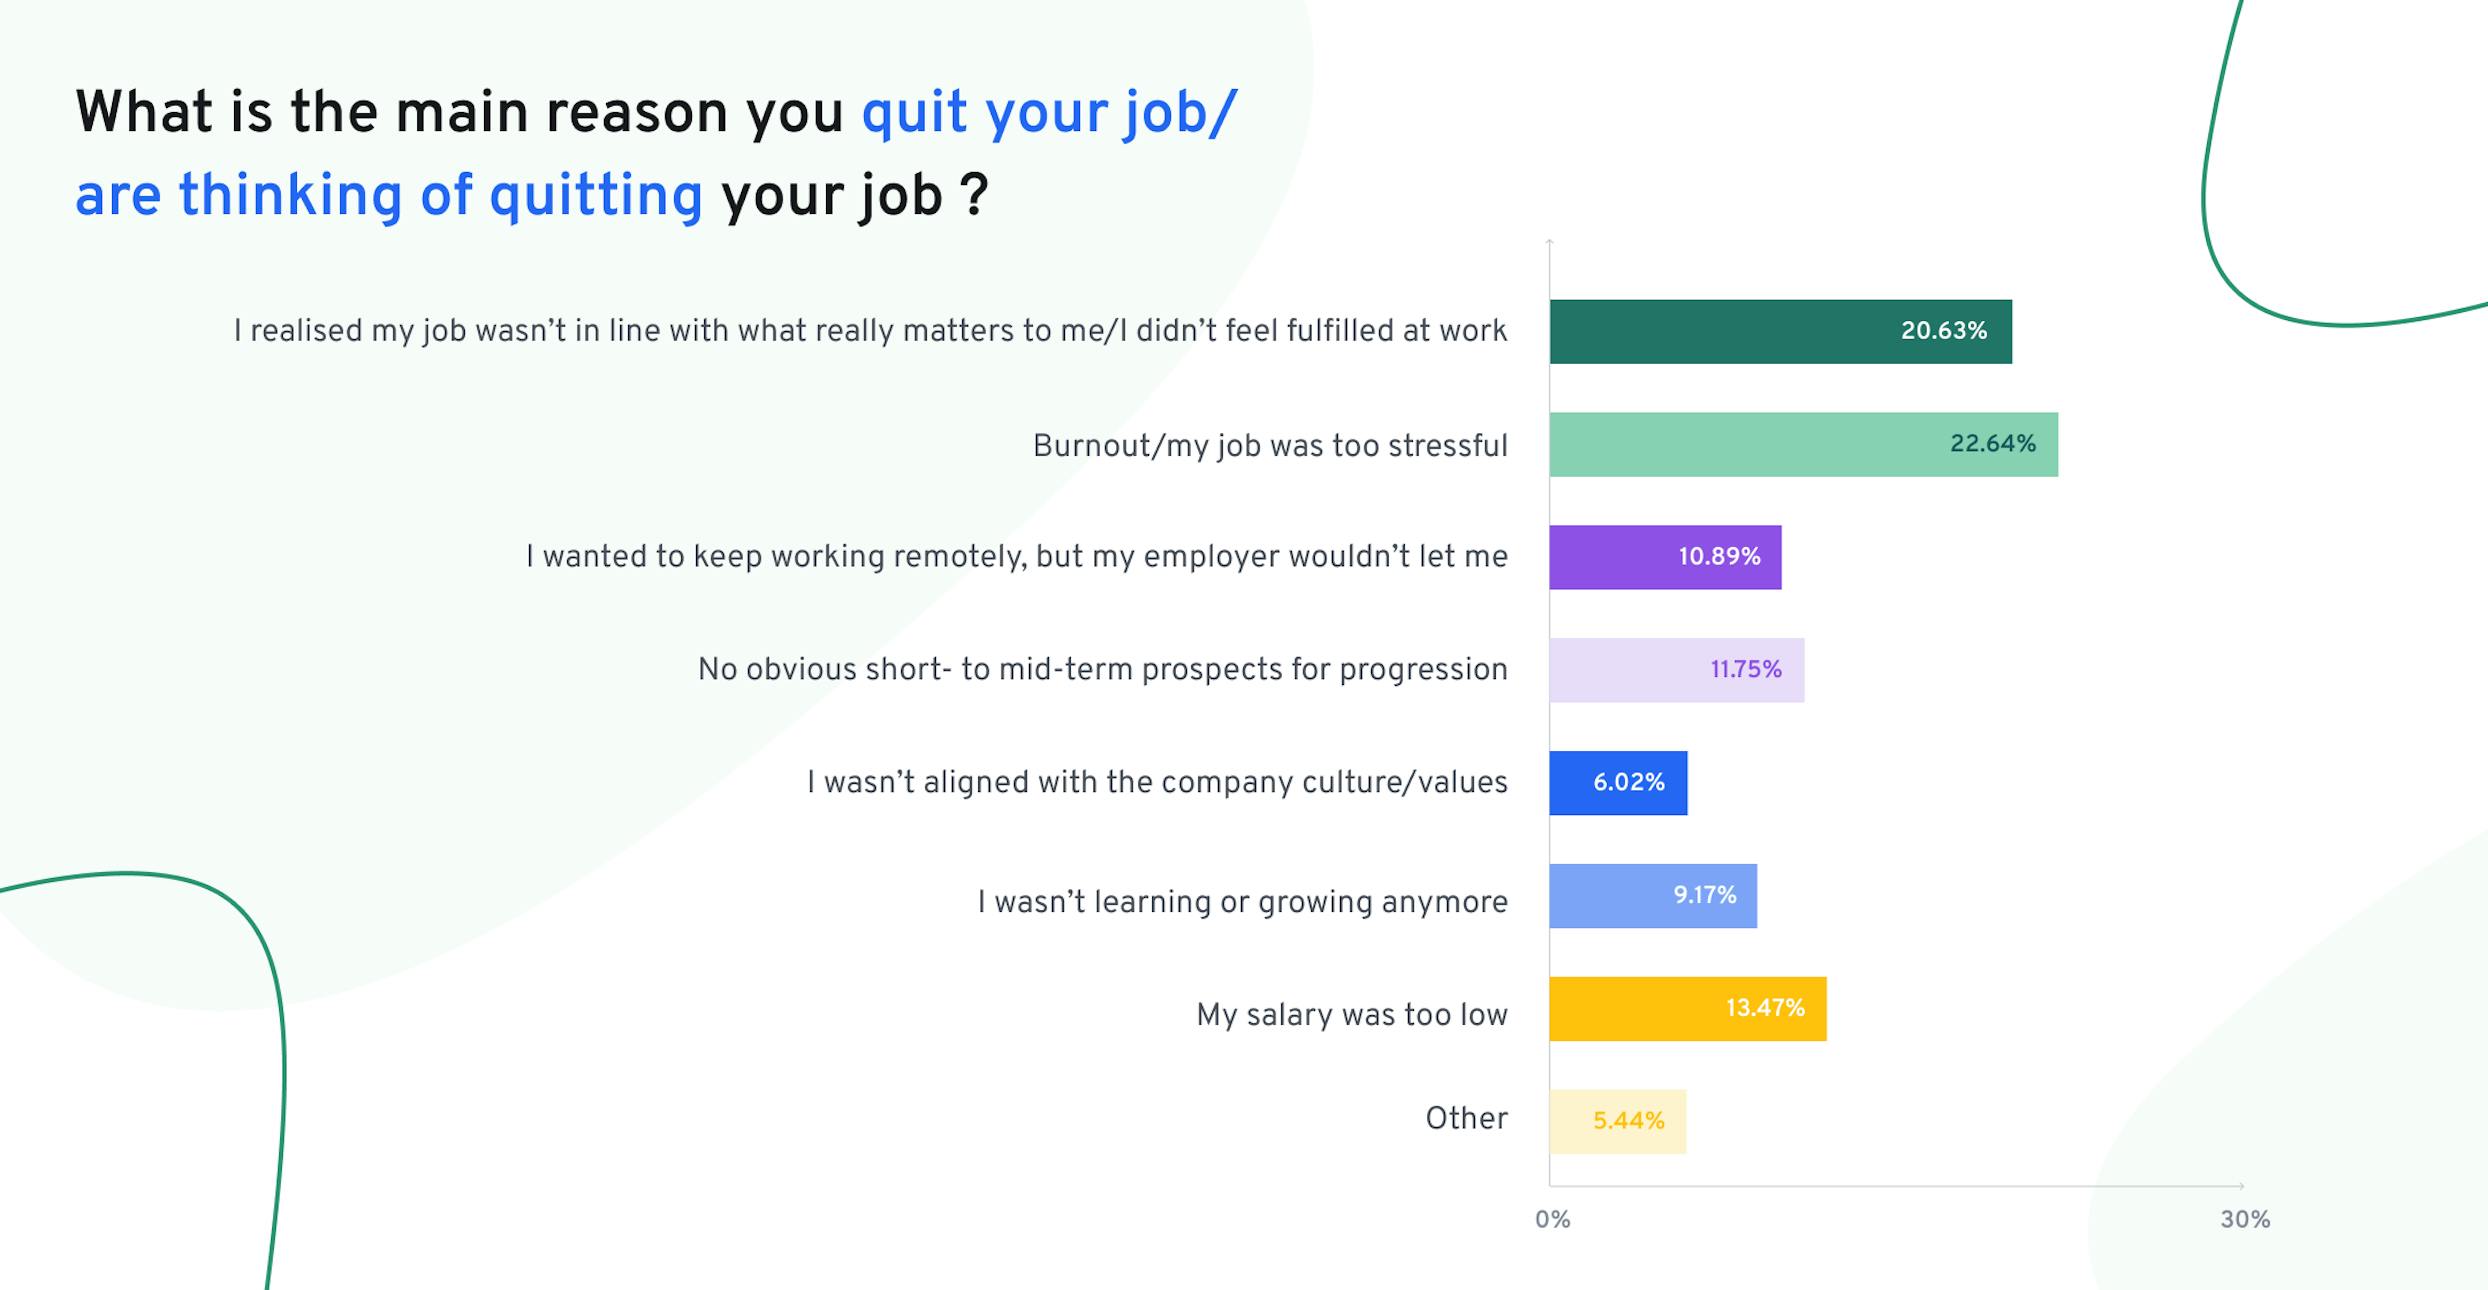Click the "didn't feel fulfilled at work" label
The width and height of the screenshot is (2488, 1290).
coord(870,331)
